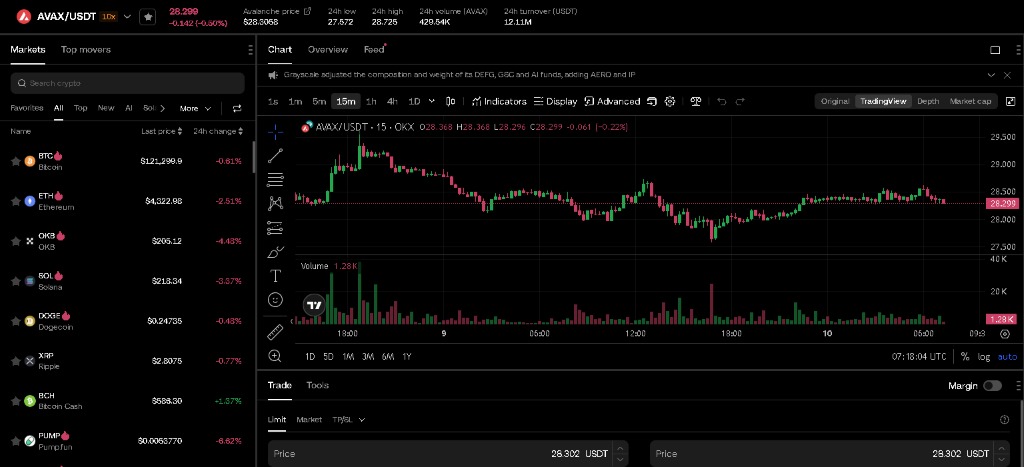Open the Indicators button
The width and height of the screenshot is (1024, 467).
coord(499,101)
